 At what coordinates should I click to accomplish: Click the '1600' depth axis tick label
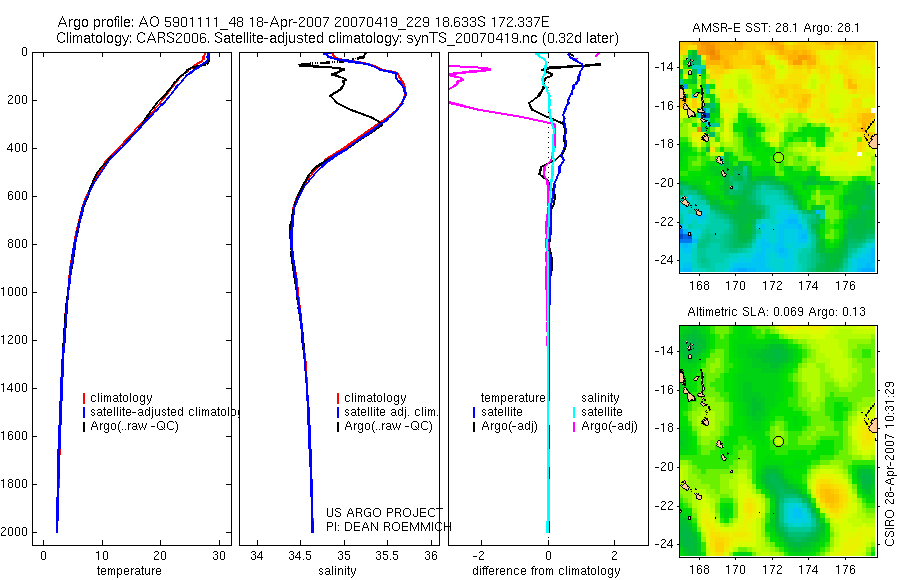point(14,436)
